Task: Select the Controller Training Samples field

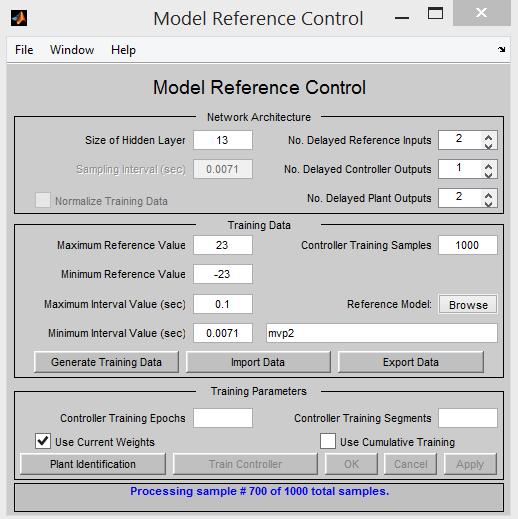Action: [468, 245]
